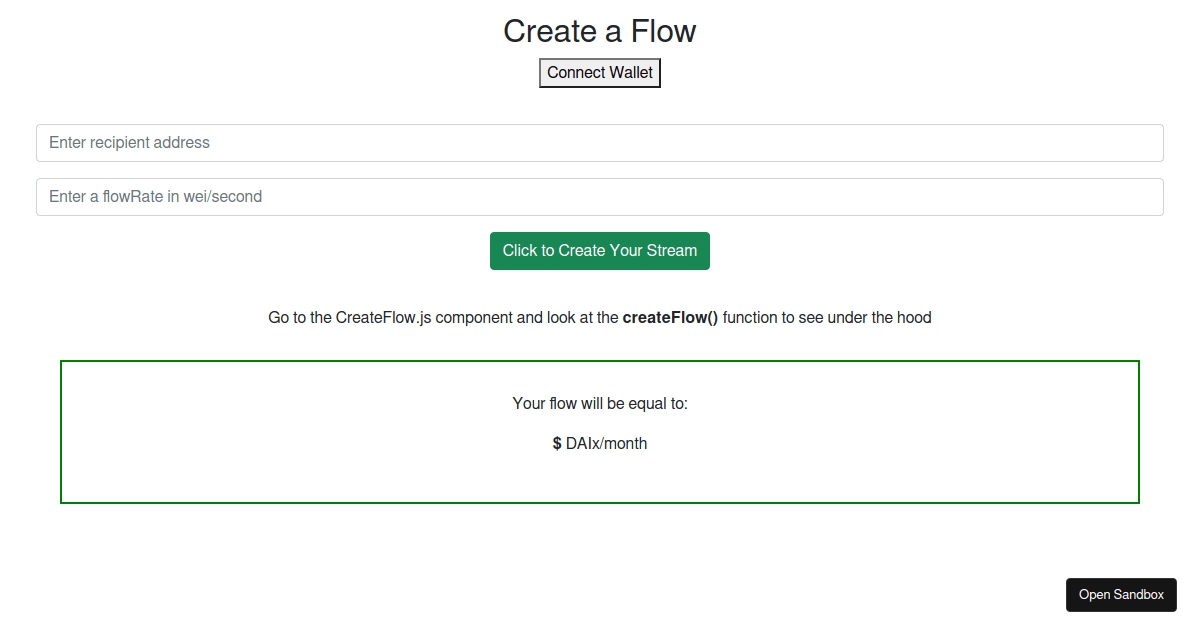Select the $ DAIx/month label
The width and height of the screenshot is (1200, 630).
click(599, 443)
